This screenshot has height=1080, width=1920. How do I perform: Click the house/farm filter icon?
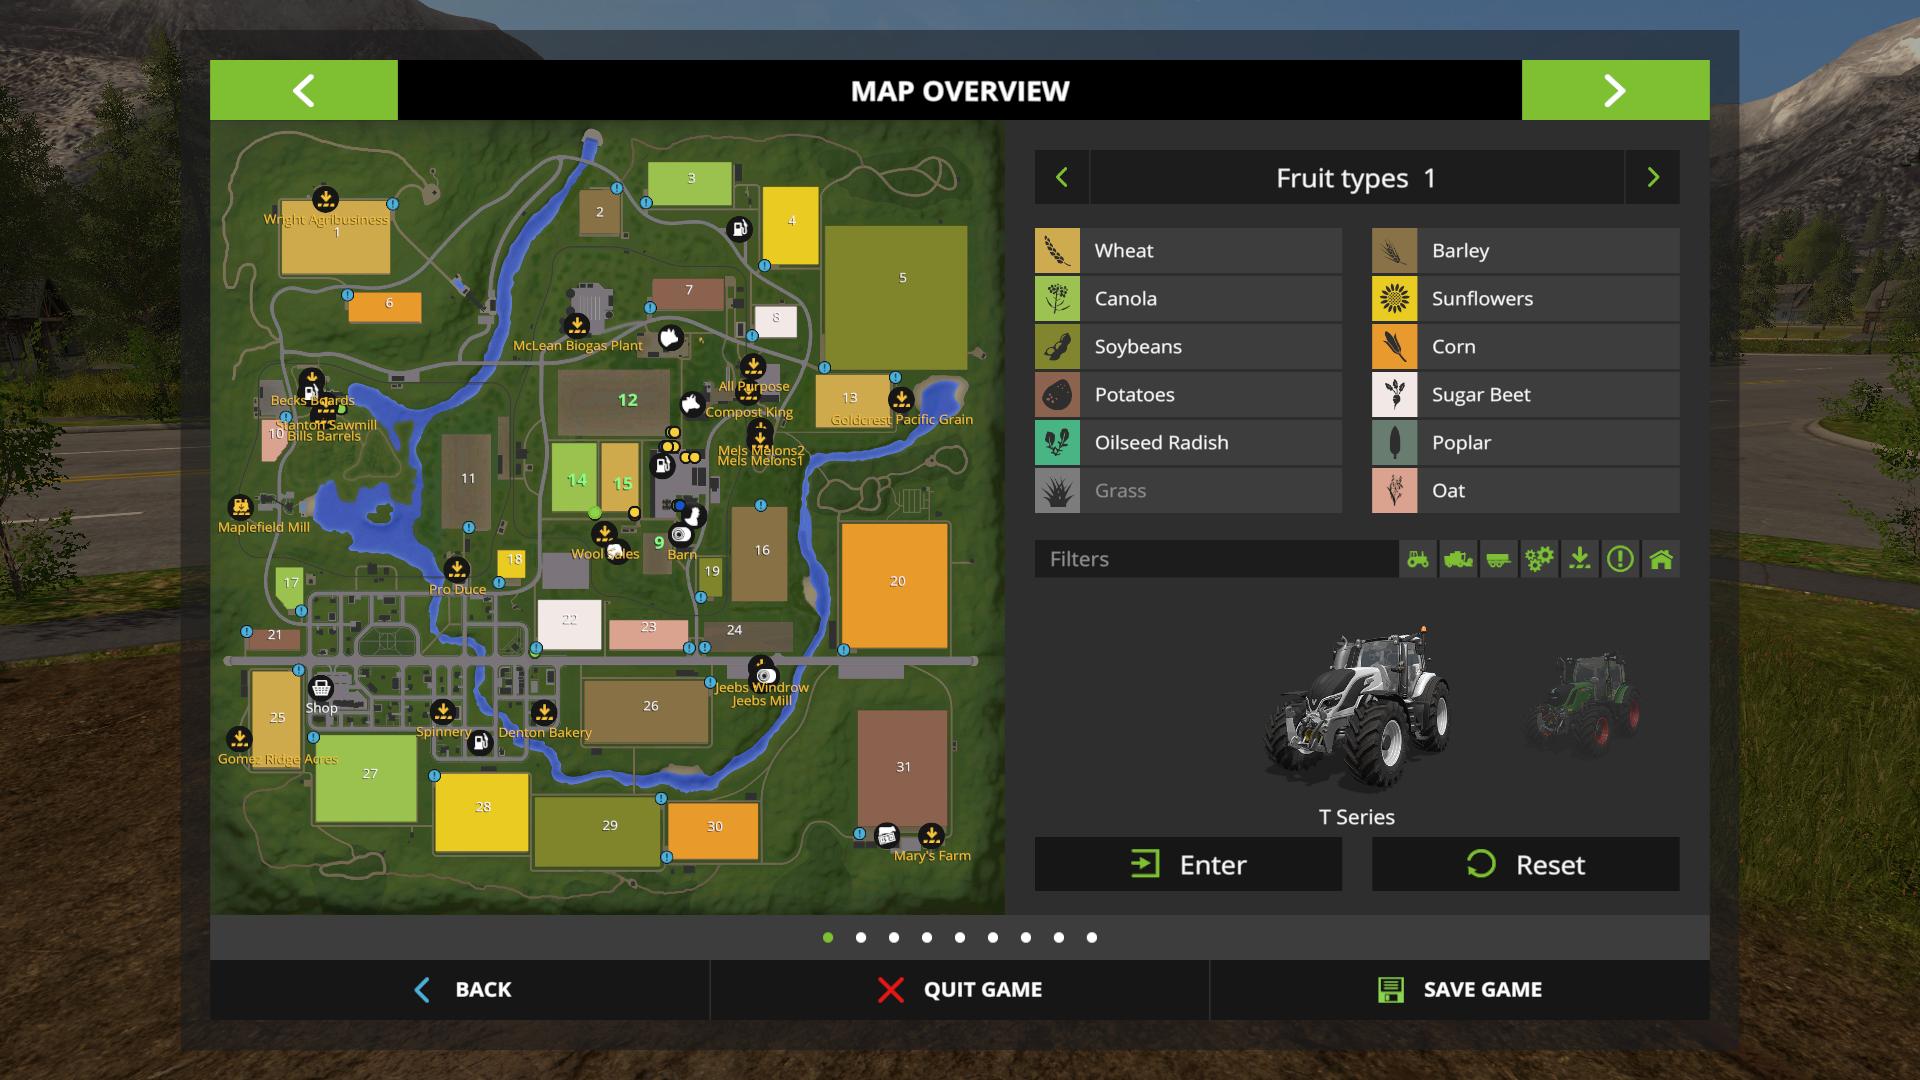click(1659, 559)
